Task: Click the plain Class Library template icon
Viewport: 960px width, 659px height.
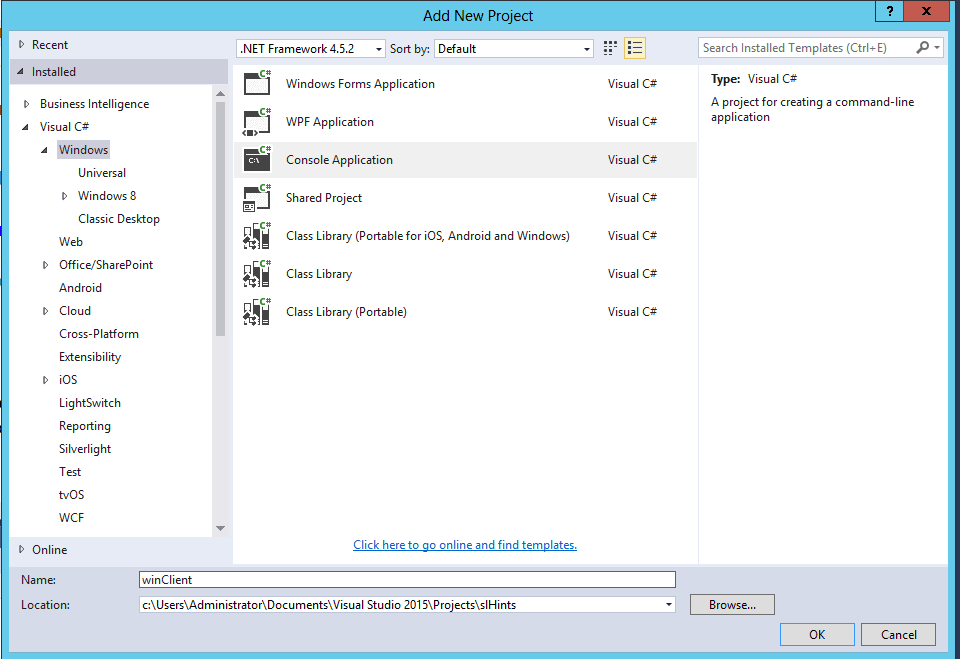Action: pyautogui.click(x=257, y=274)
